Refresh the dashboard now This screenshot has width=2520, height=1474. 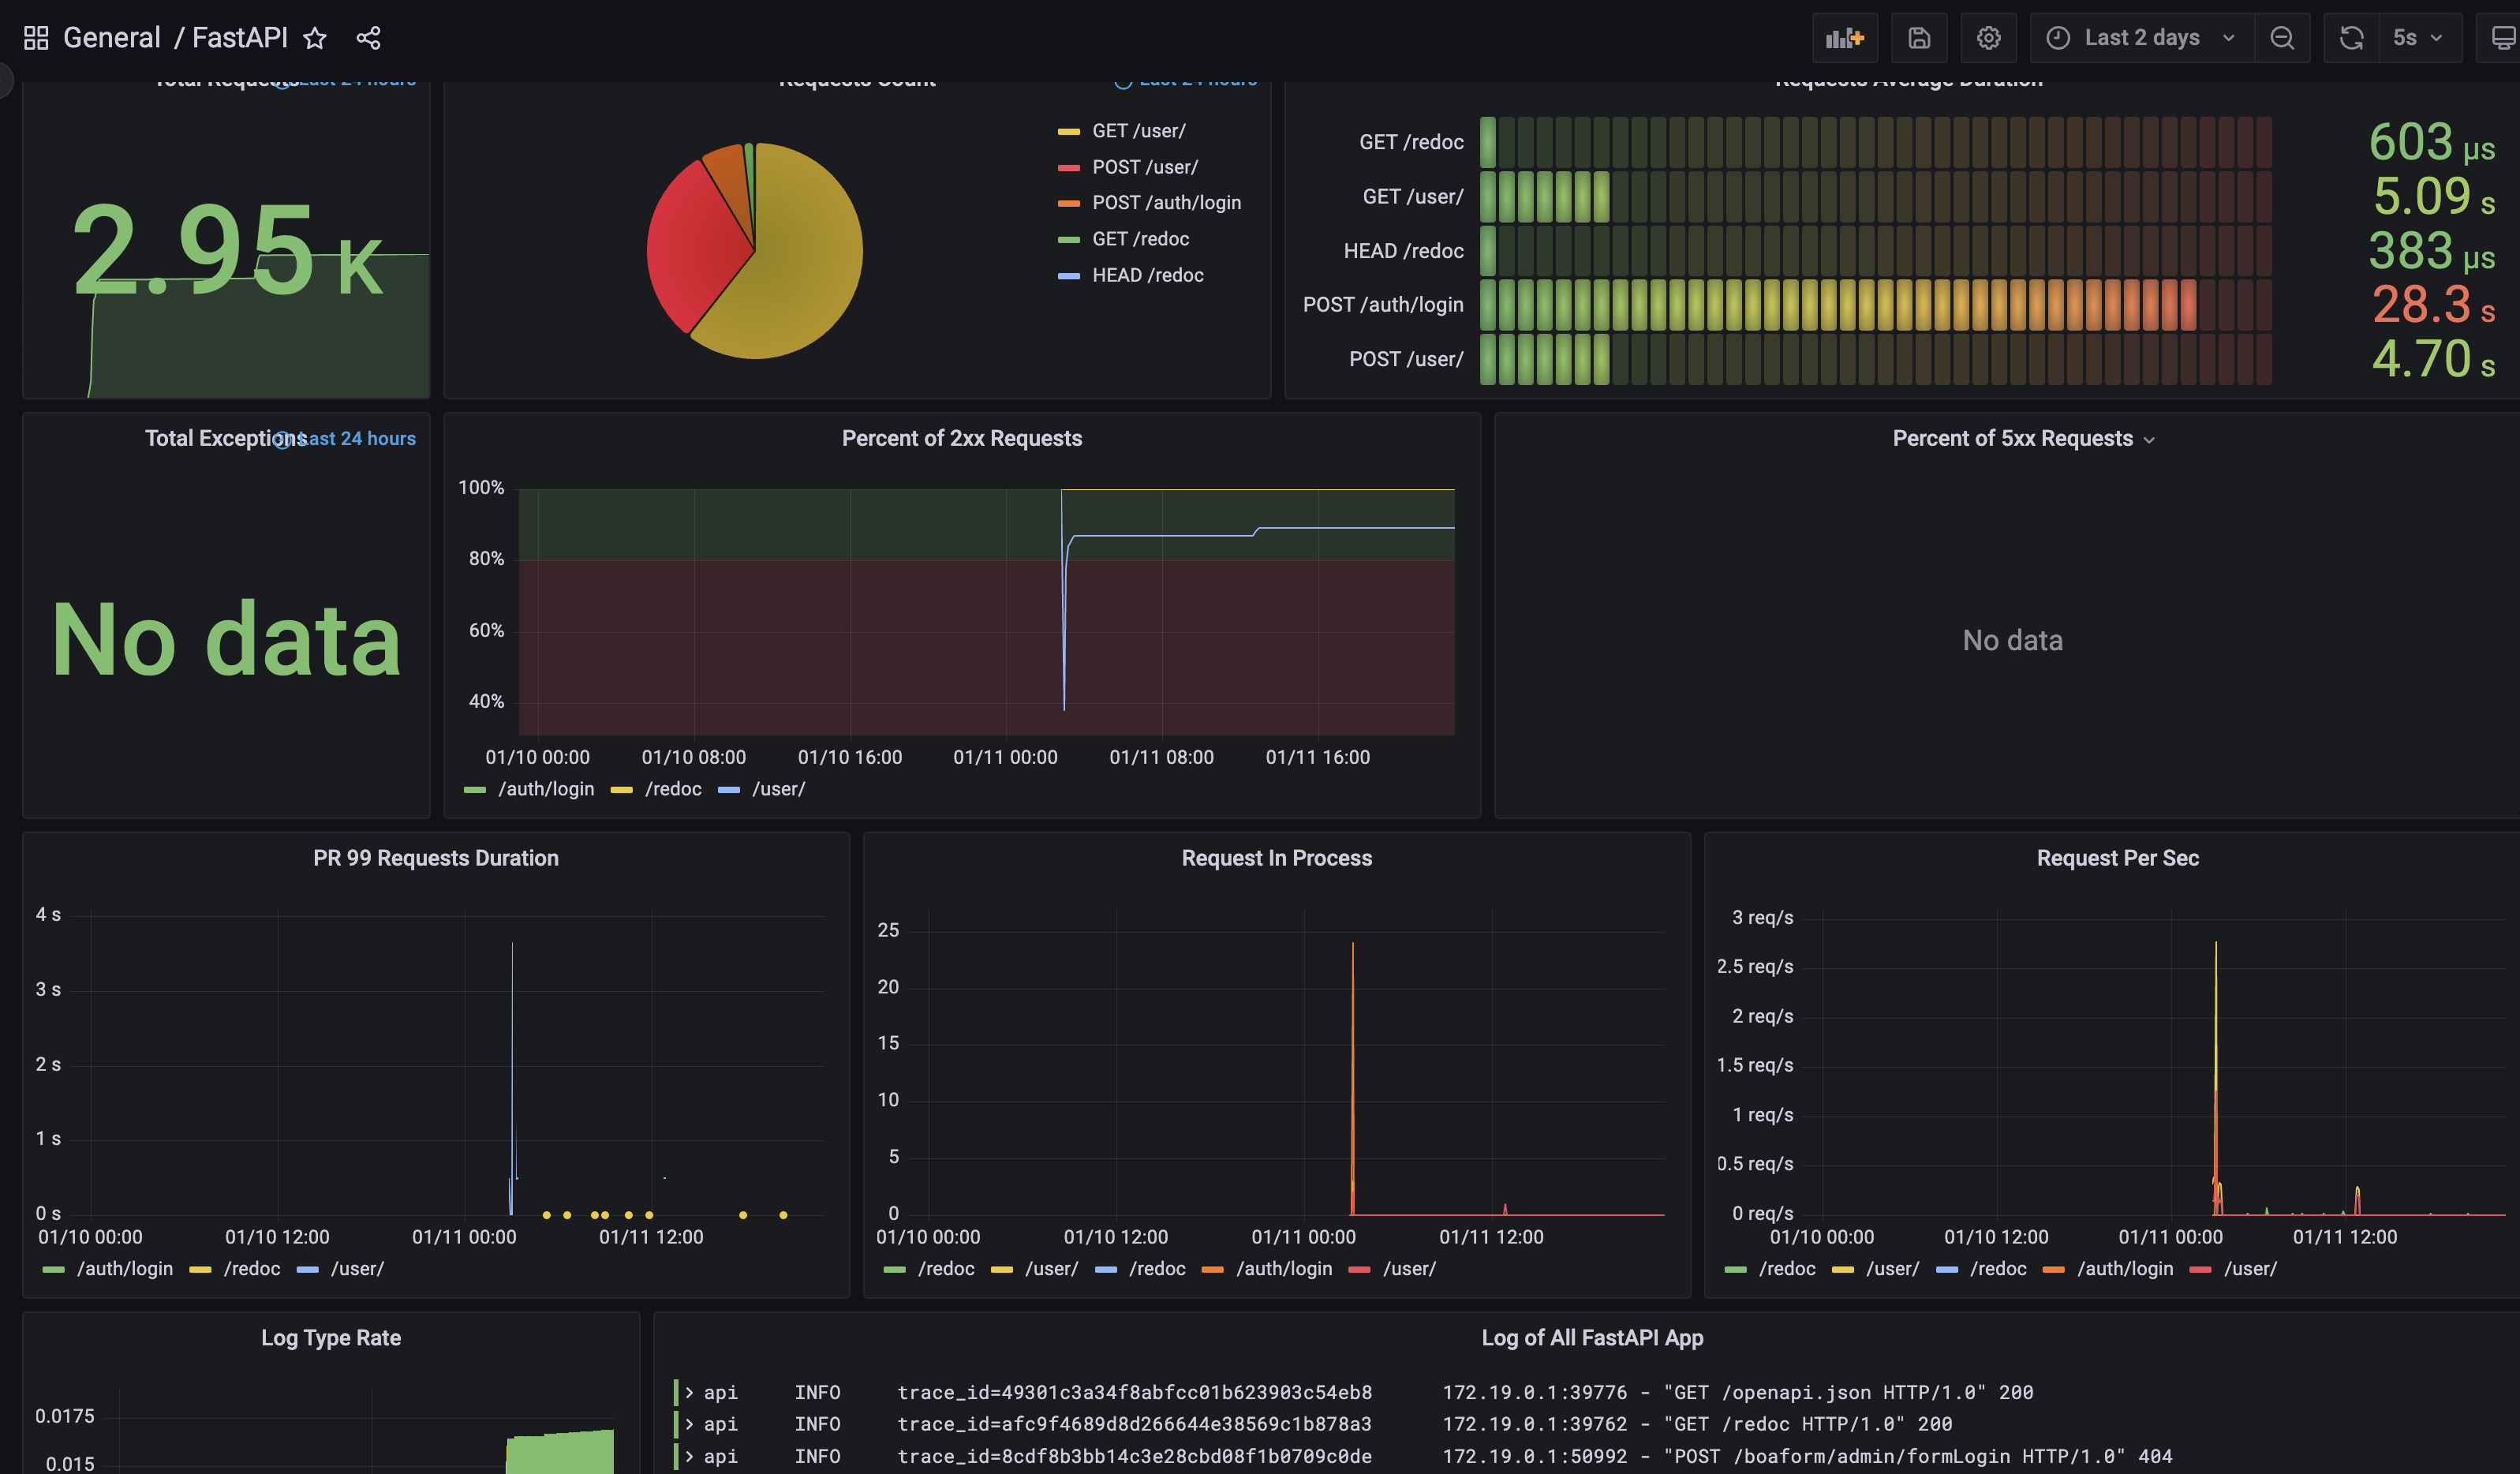point(2351,38)
